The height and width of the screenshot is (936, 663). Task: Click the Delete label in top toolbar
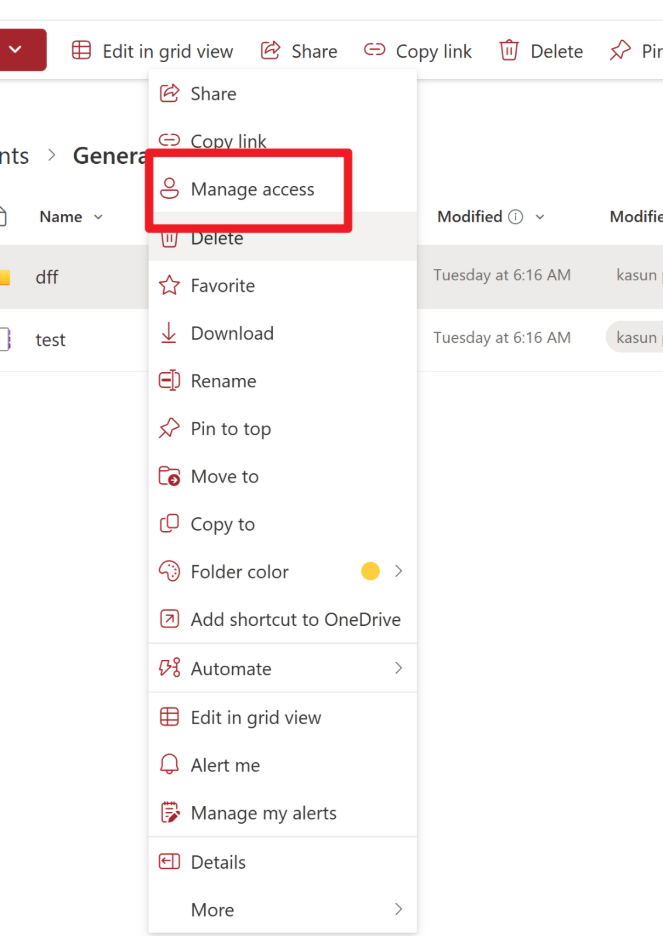(x=557, y=51)
